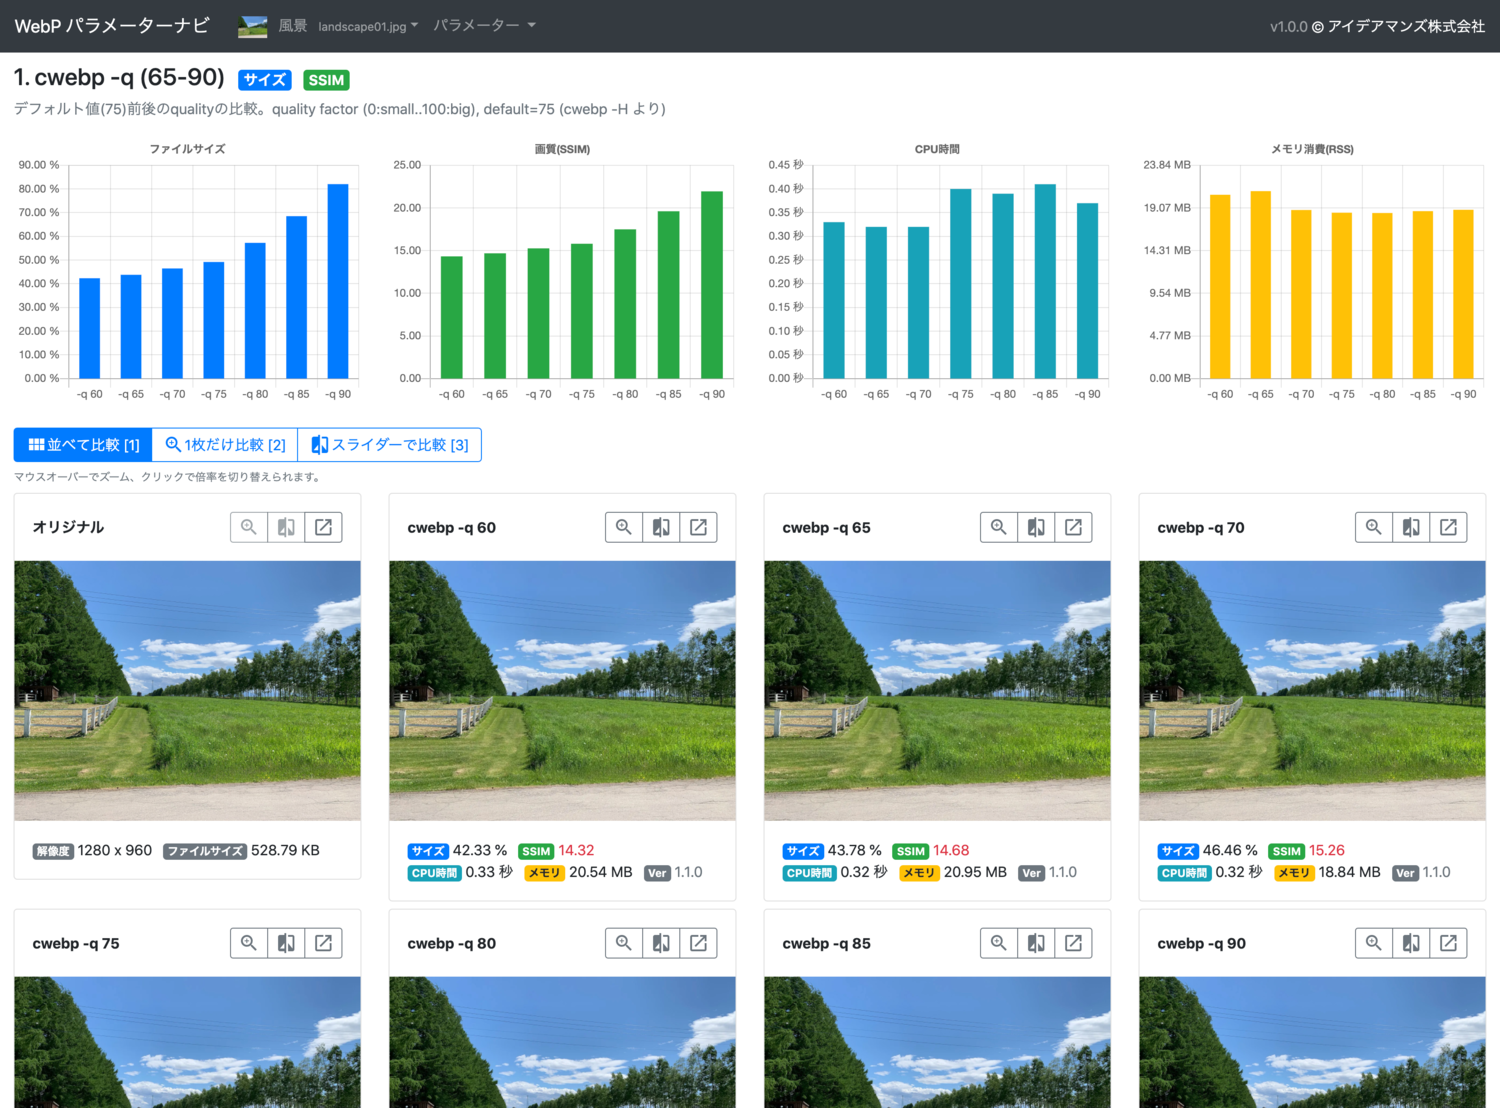The height and width of the screenshot is (1108, 1500).
Task: Click the blue サイズ badge in heading
Action: [265, 80]
